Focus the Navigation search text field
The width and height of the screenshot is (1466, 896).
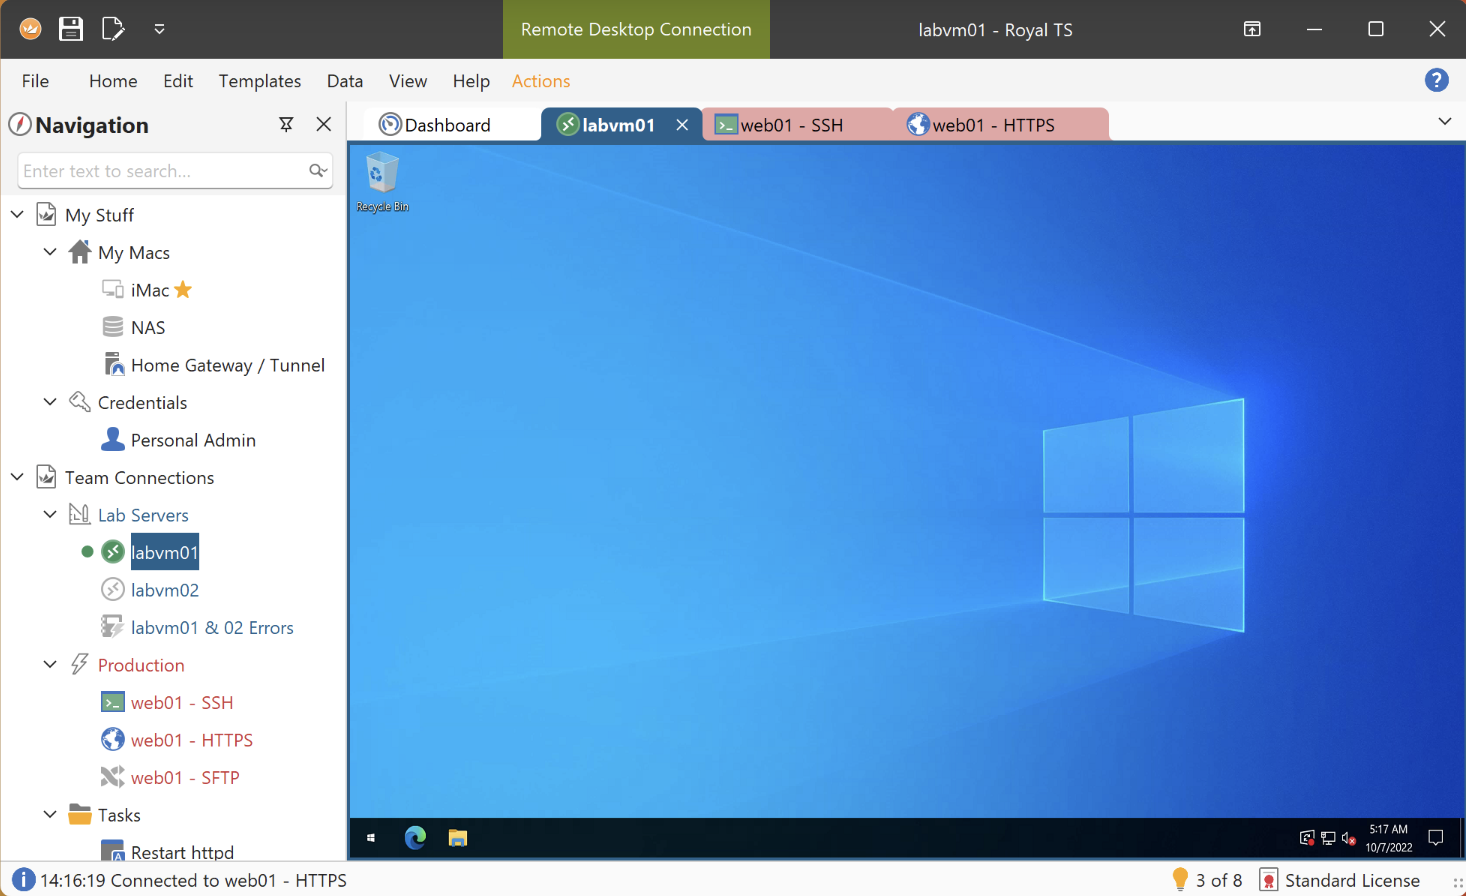[x=163, y=171]
